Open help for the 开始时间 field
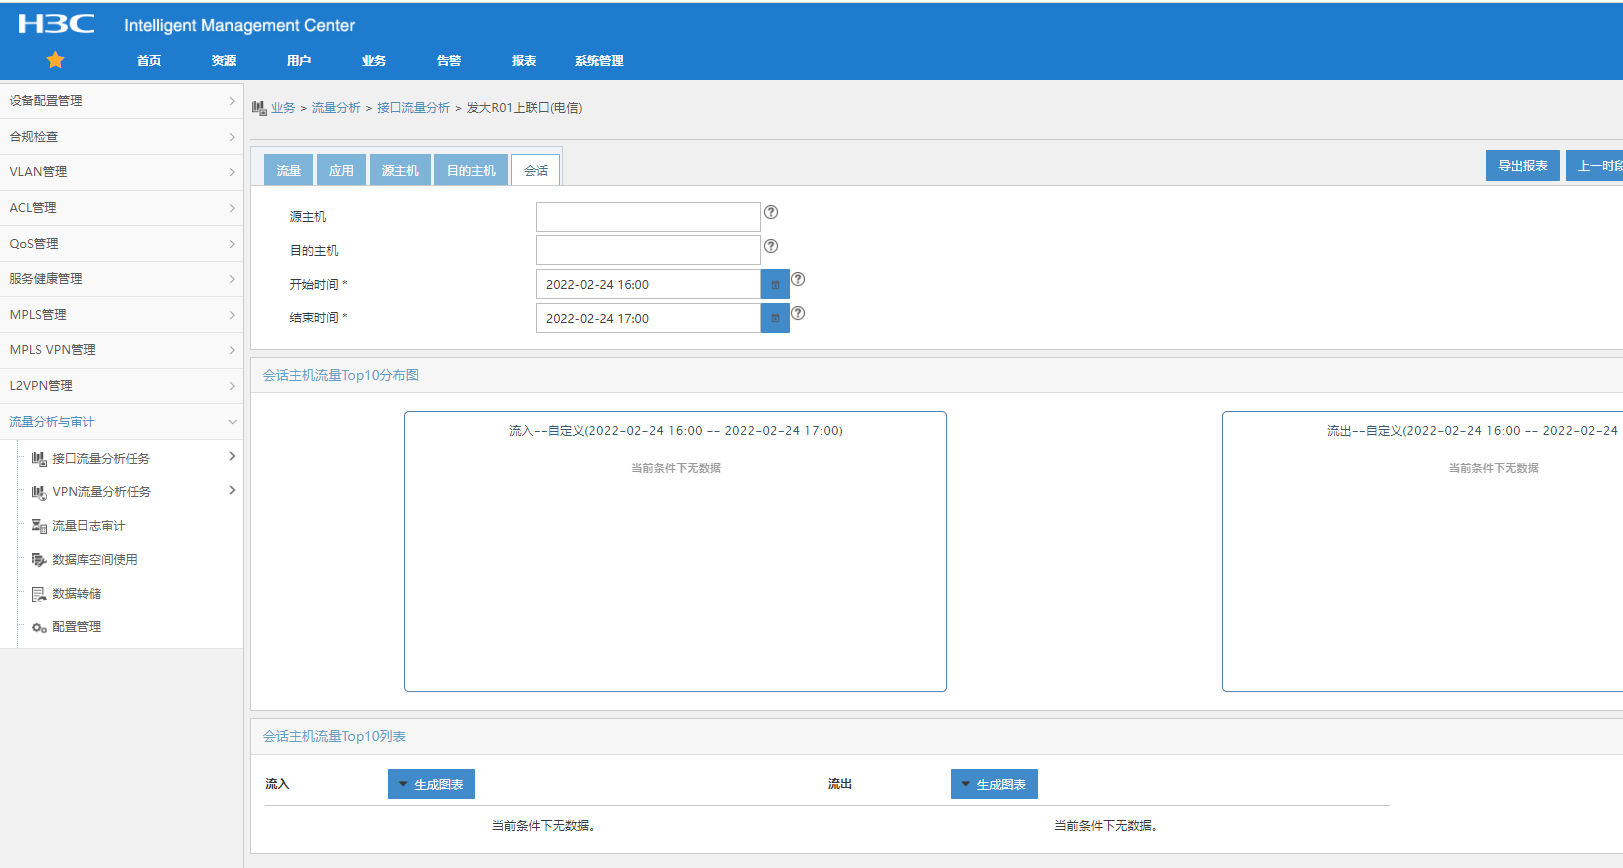This screenshot has width=1623, height=868. tap(798, 279)
